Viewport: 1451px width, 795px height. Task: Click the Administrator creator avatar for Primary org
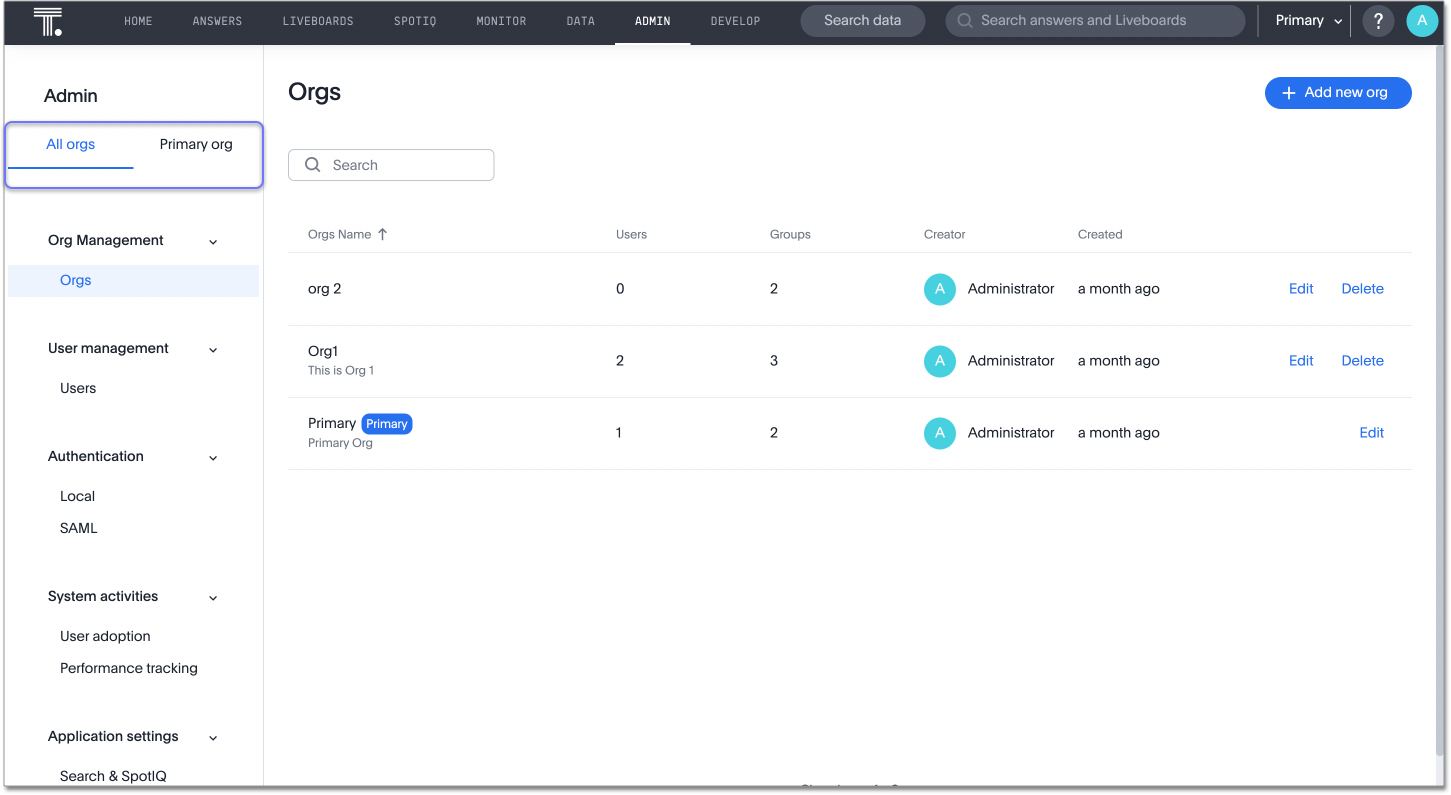pos(939,433)
